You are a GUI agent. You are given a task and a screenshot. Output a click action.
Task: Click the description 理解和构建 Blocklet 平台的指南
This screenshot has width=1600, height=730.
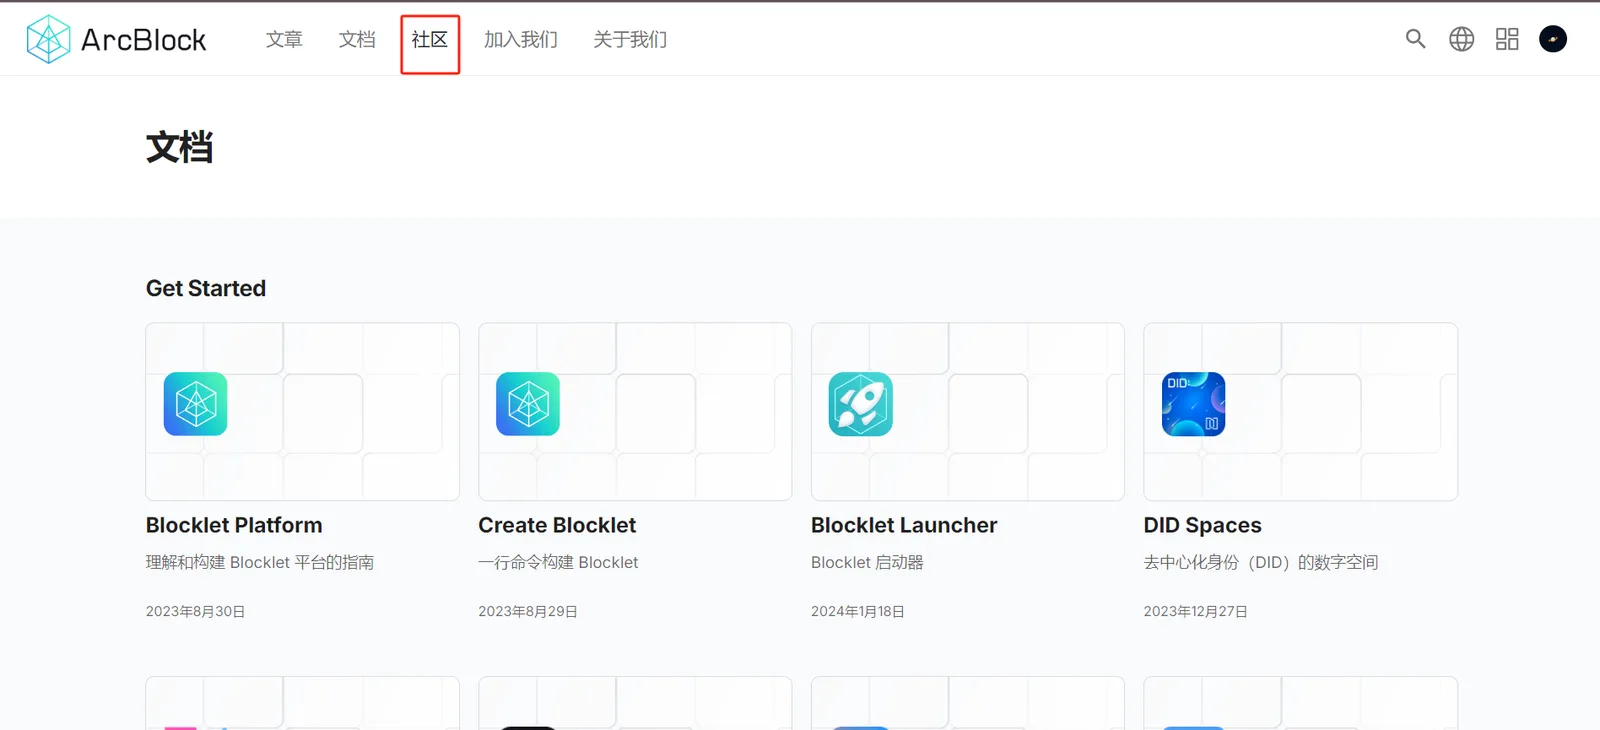260,562
